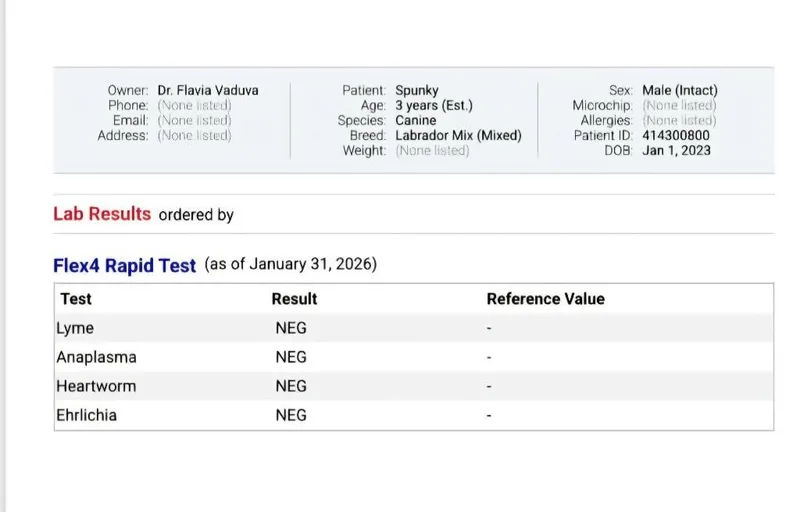
Task: Click the Flex4 Rapid Test title
Action: click(x=124, y=266)
